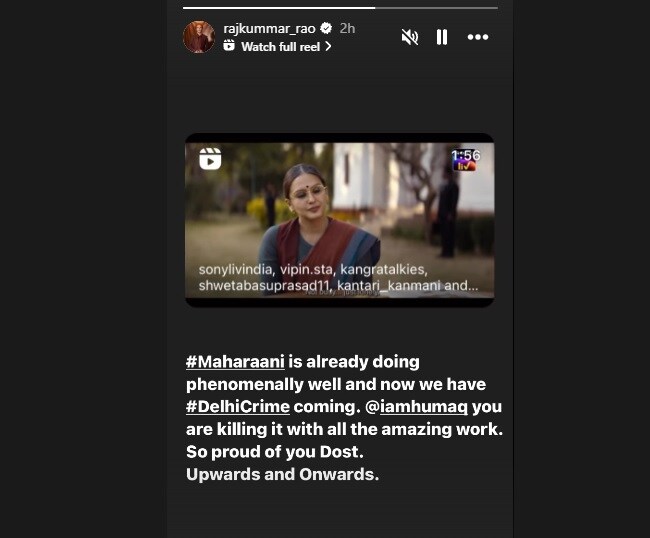Viewport: 650px width, 538px height.
Task: Click the verified badge icon
Action: (327, 28)
